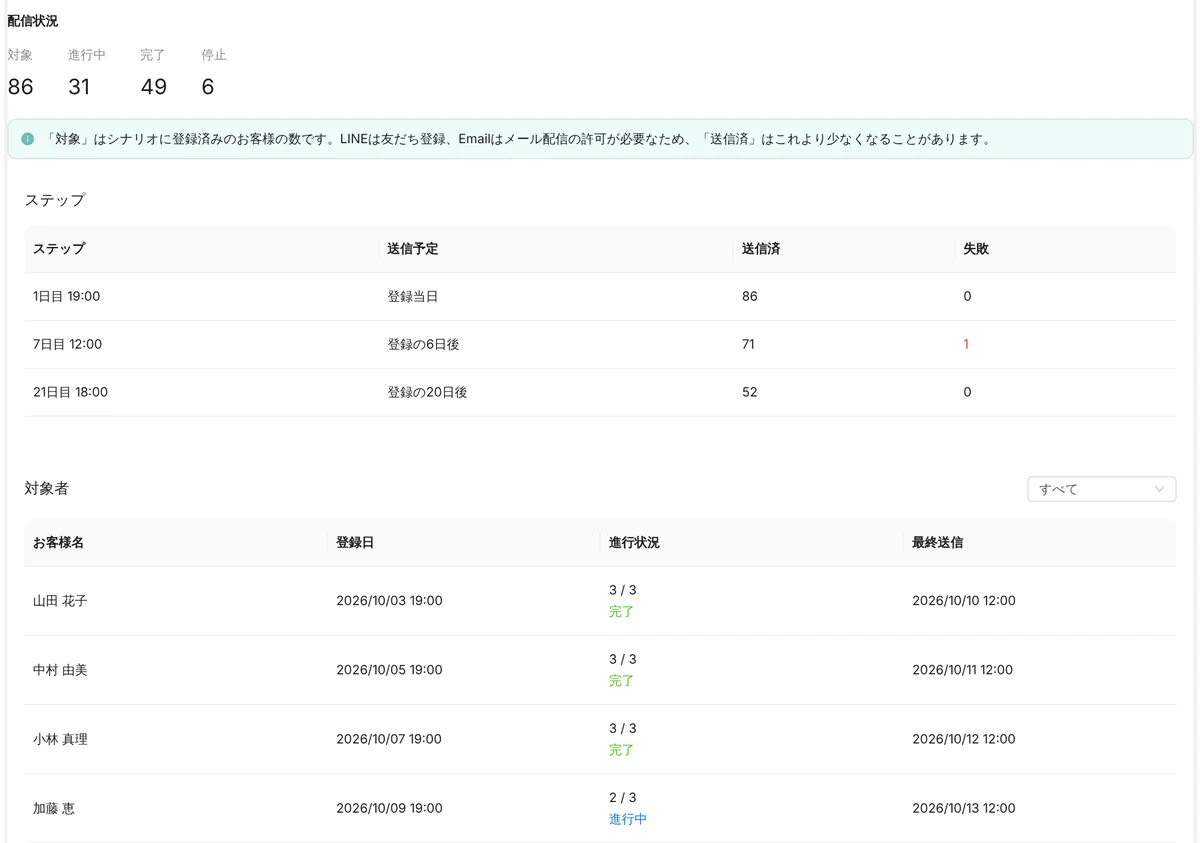Viewport: 1200px width, 843px height.
Task: Click 完了 status in 山田 花子 row
Action: coord(621,612)
